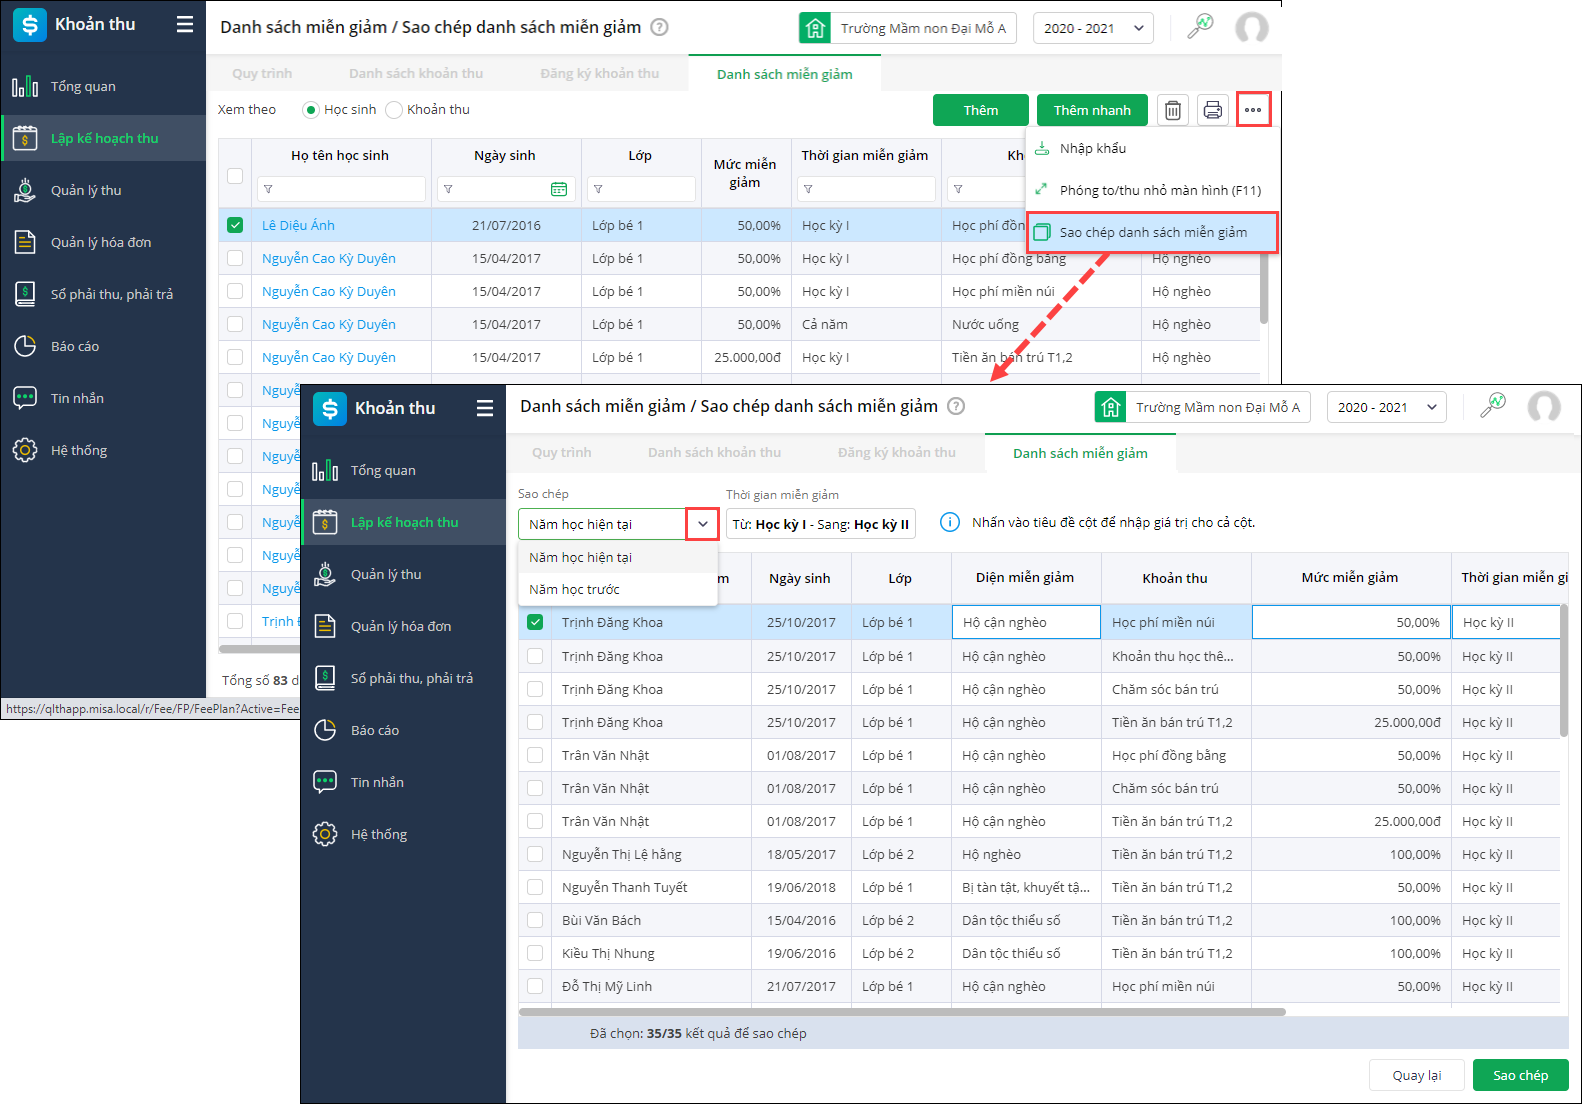The width and height of the screenshot is (1582, 1104).
Task: Select Sao chép danh sách miễn giảm menu item
Action: click(1153, 232)
